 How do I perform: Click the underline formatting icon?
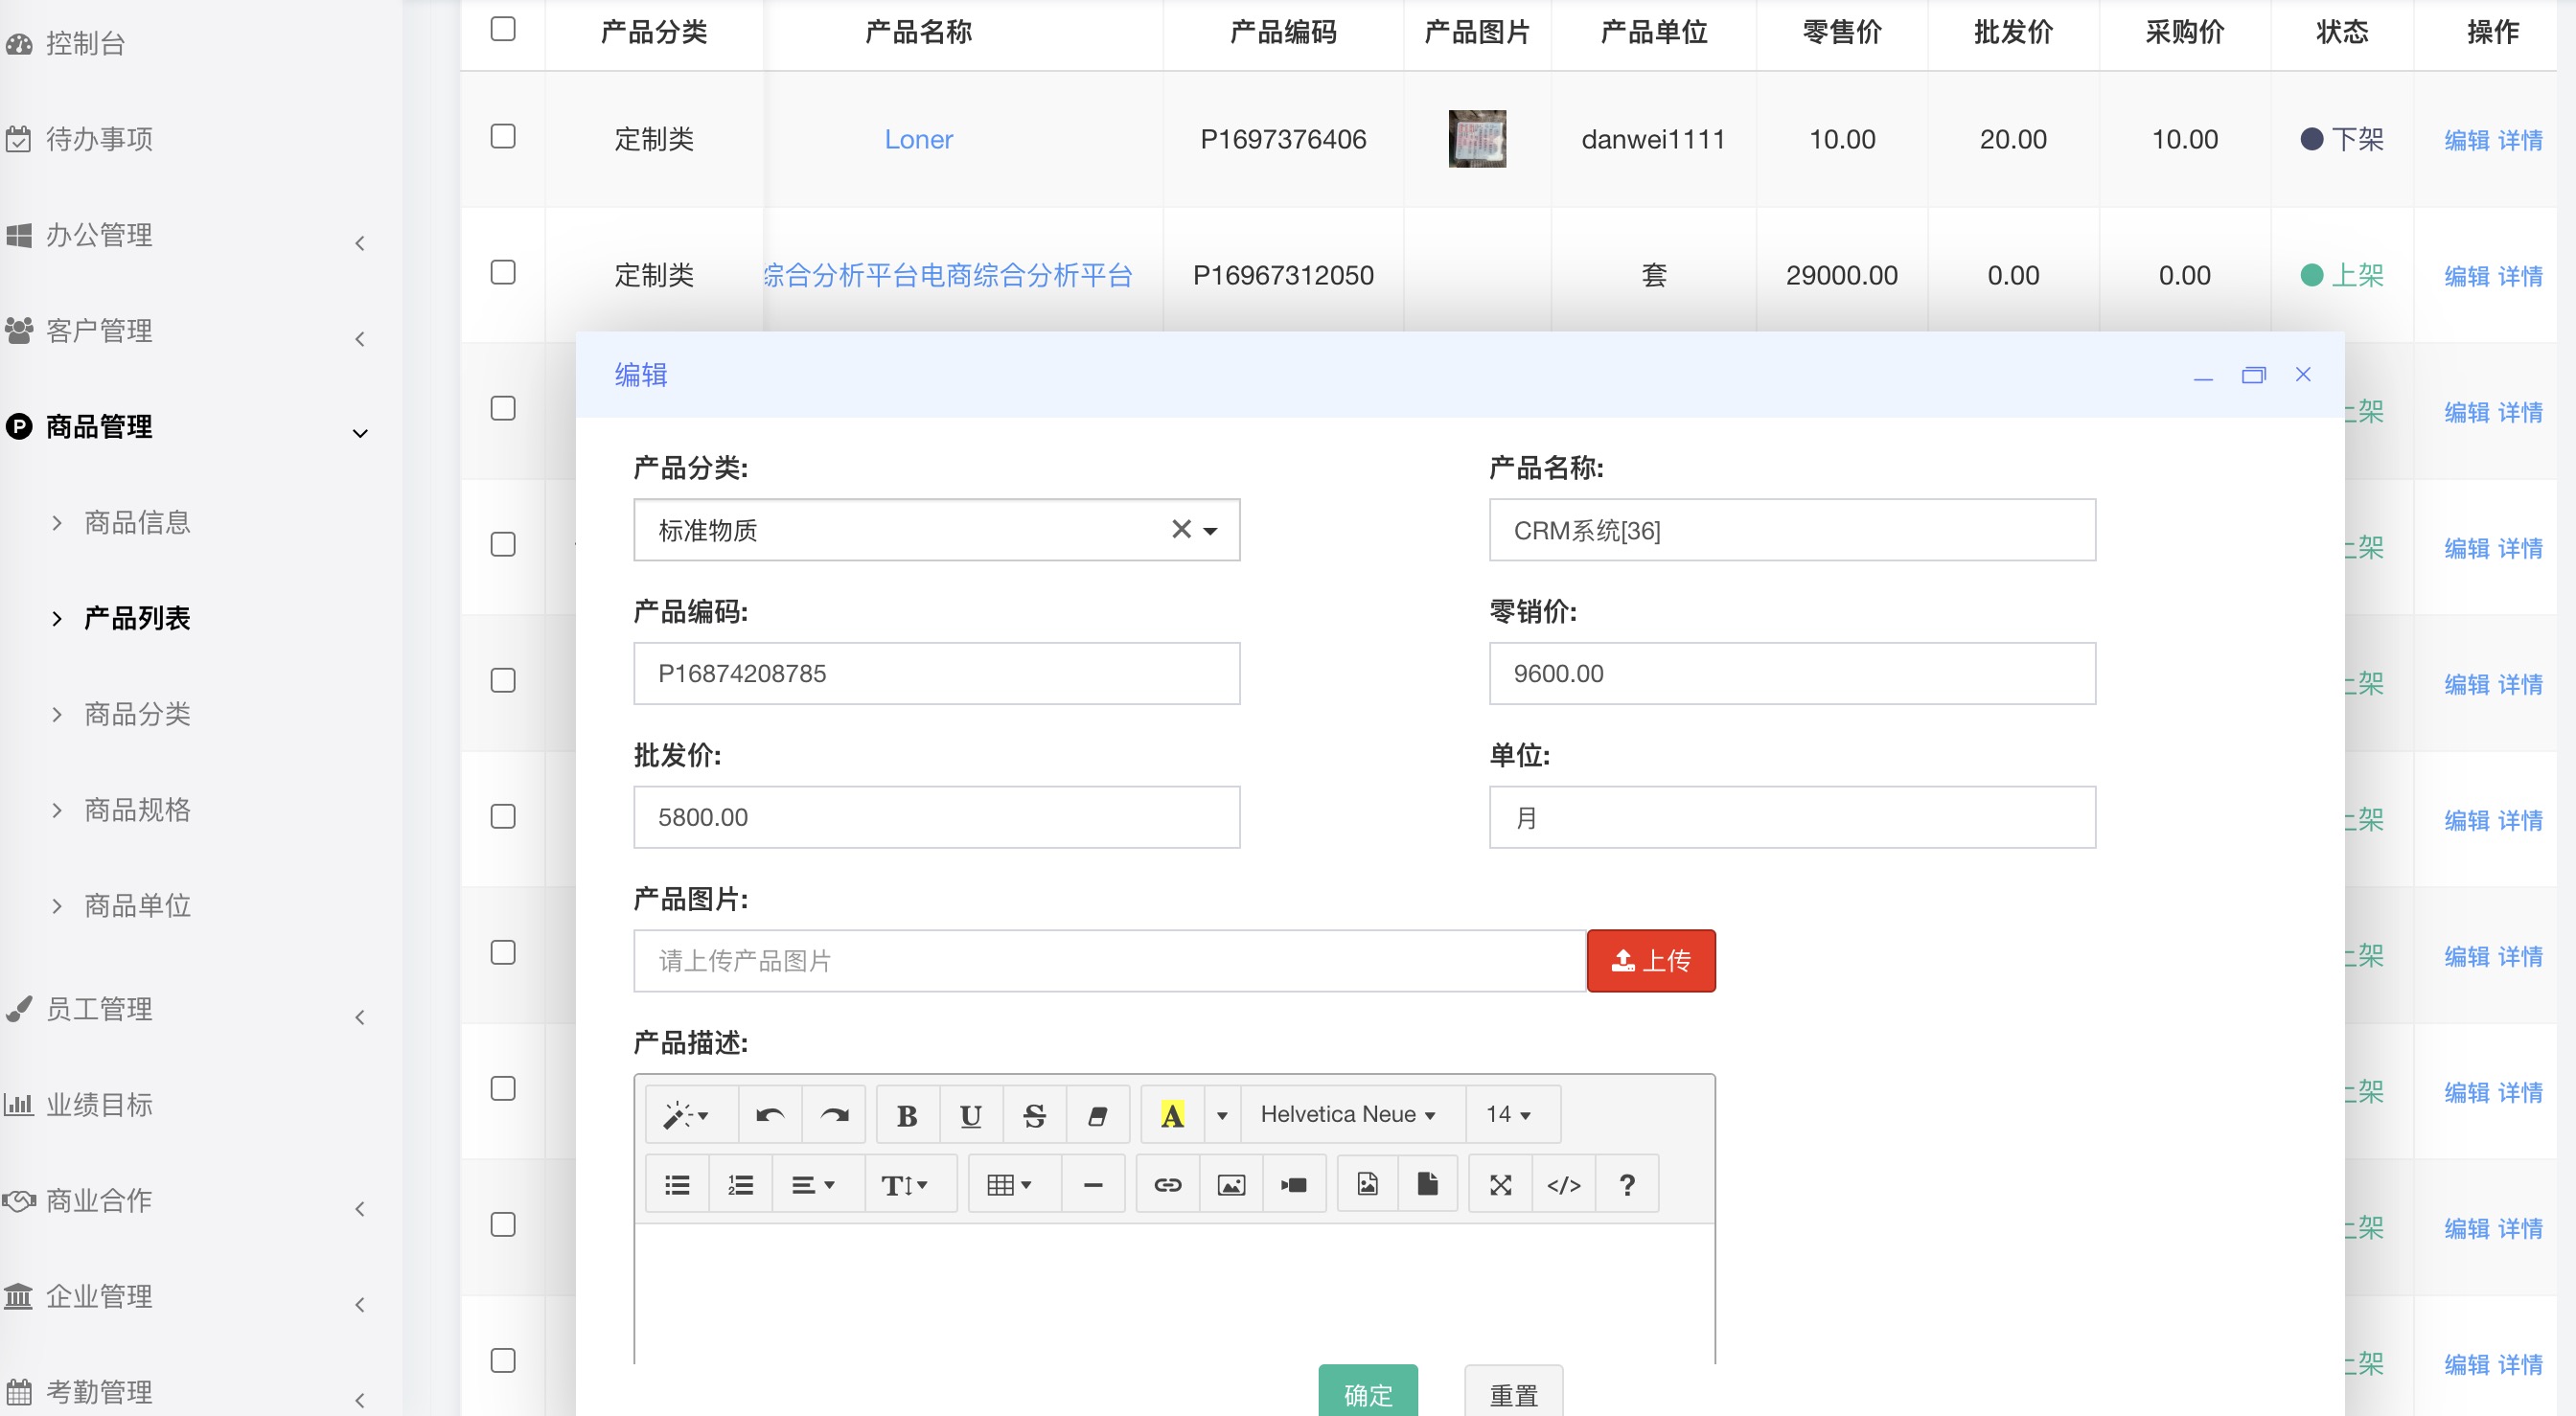coord(970,1115)
